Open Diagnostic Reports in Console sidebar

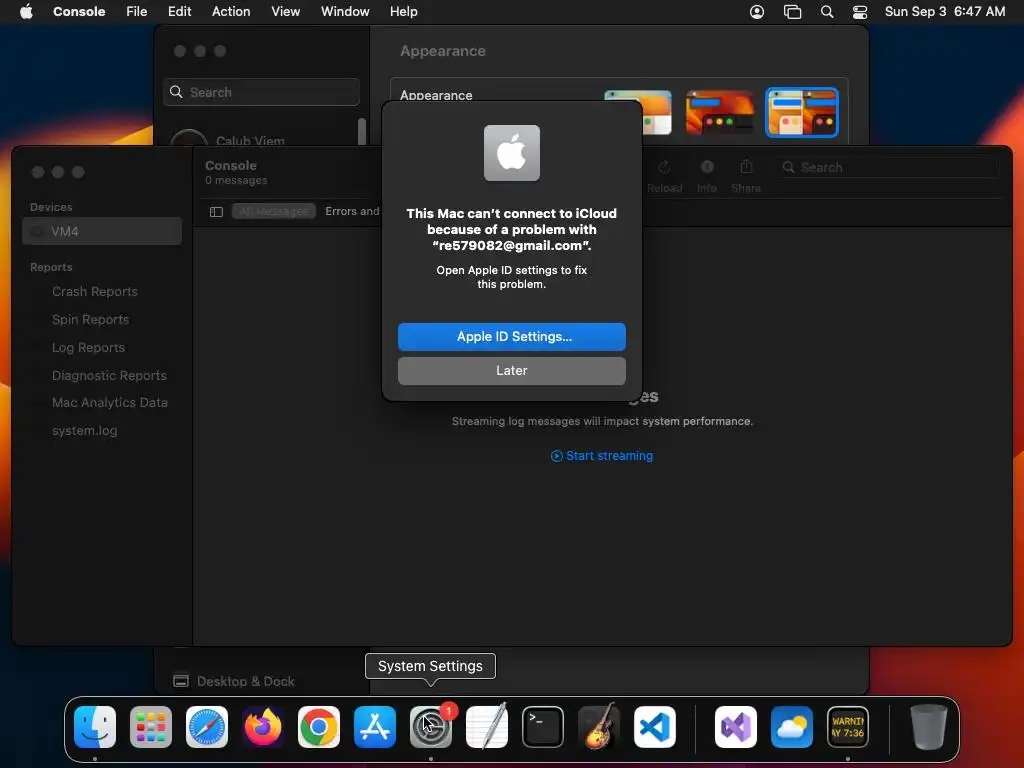tap(109, 376)
